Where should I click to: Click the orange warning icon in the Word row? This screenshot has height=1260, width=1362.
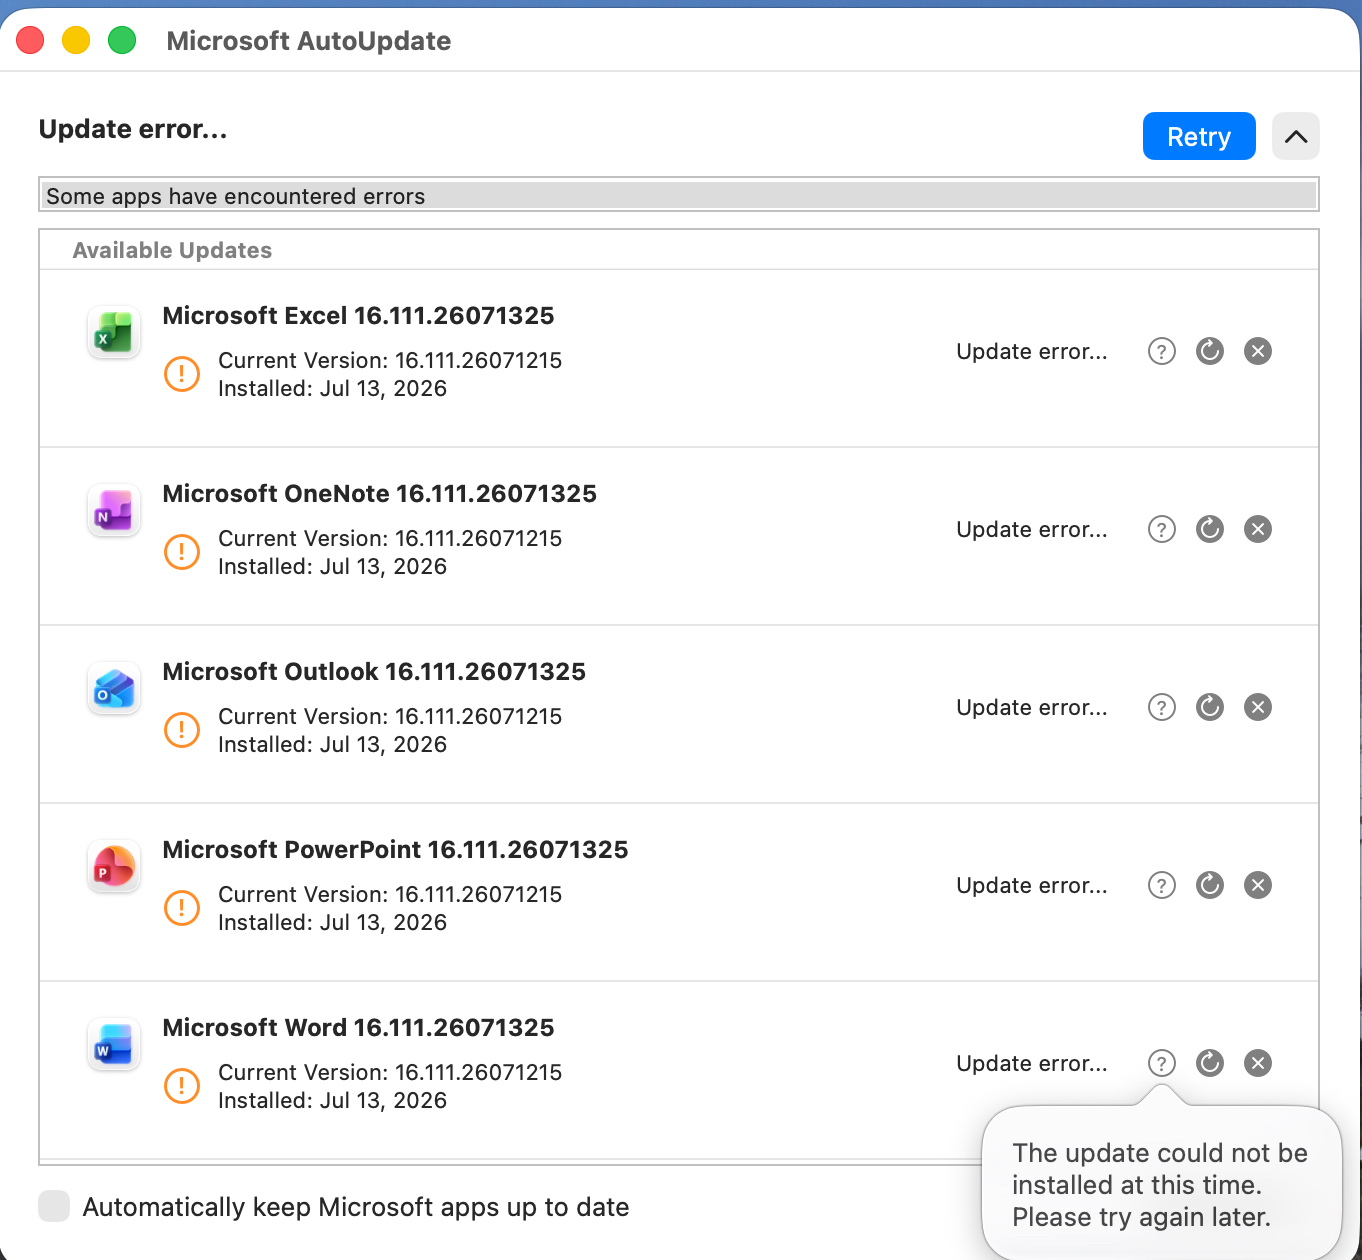click(x=182, y=1086)
